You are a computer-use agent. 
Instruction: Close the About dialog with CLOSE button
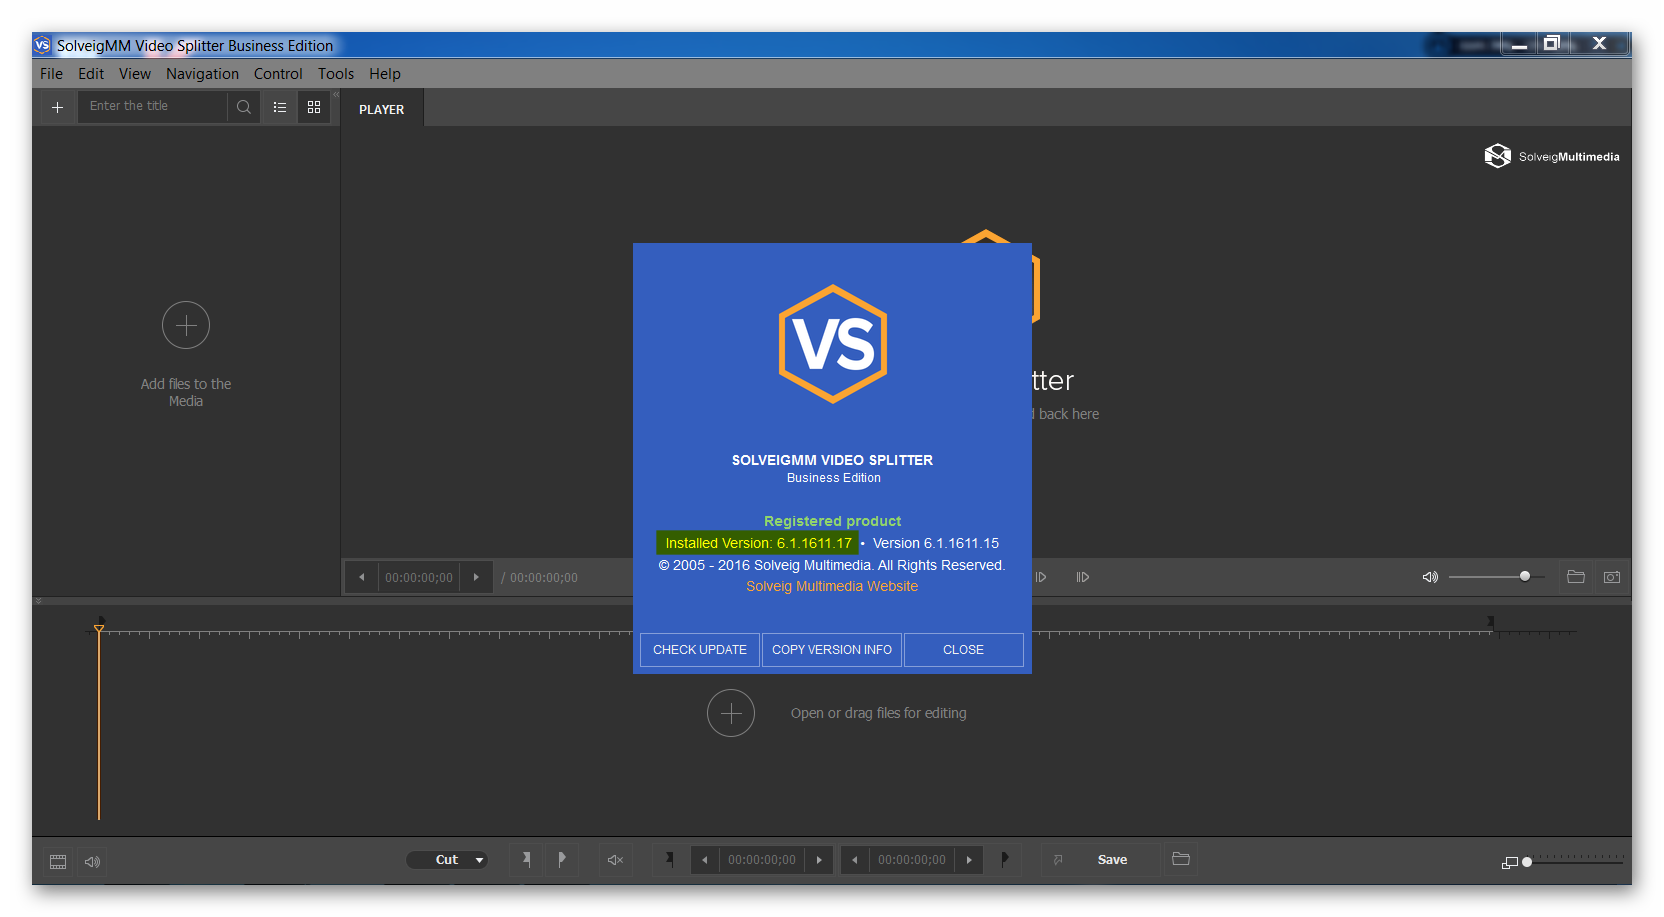963,649
